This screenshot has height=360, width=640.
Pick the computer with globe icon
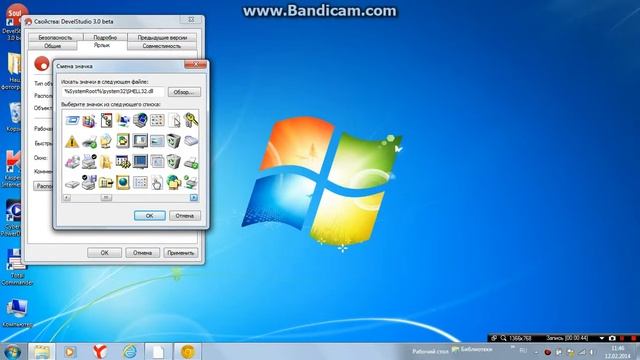(x=140, y=120)
